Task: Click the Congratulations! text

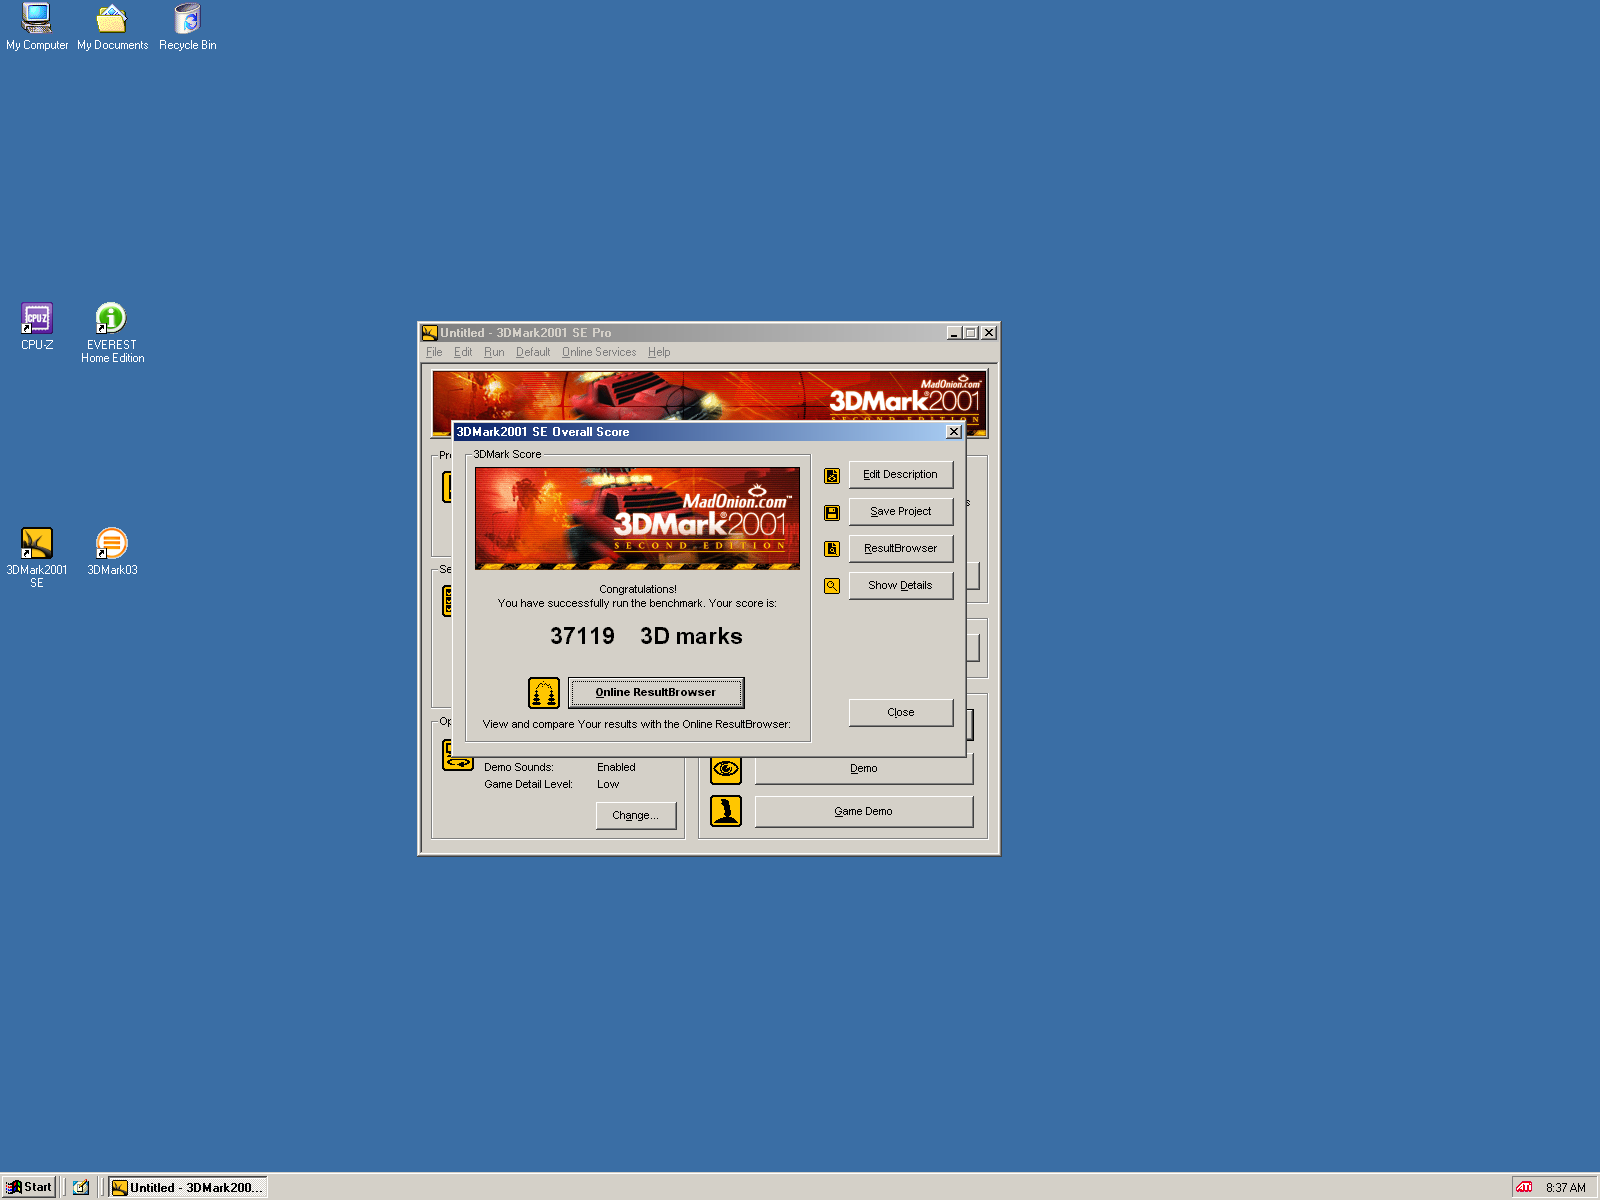Action: [638, 589]
